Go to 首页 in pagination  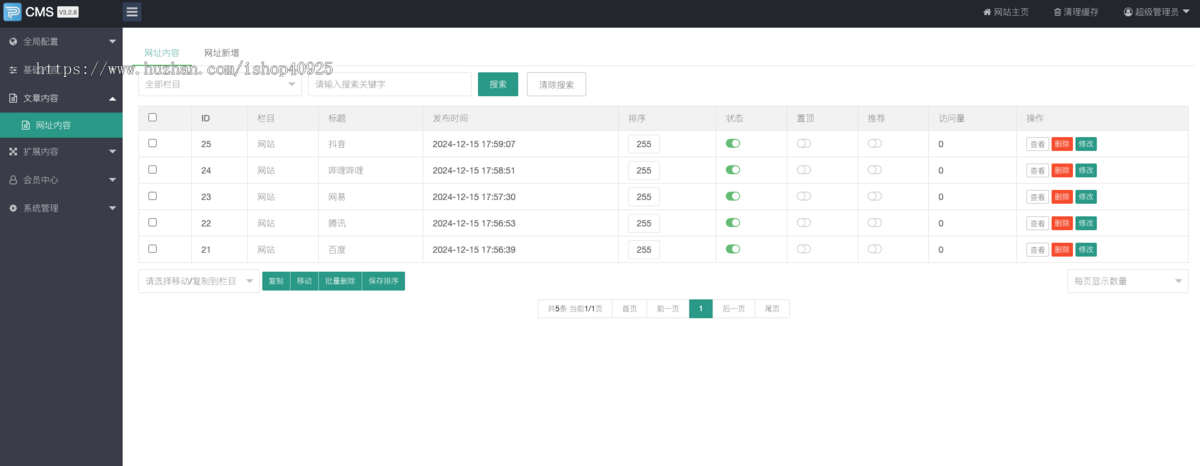click(629, 309)
